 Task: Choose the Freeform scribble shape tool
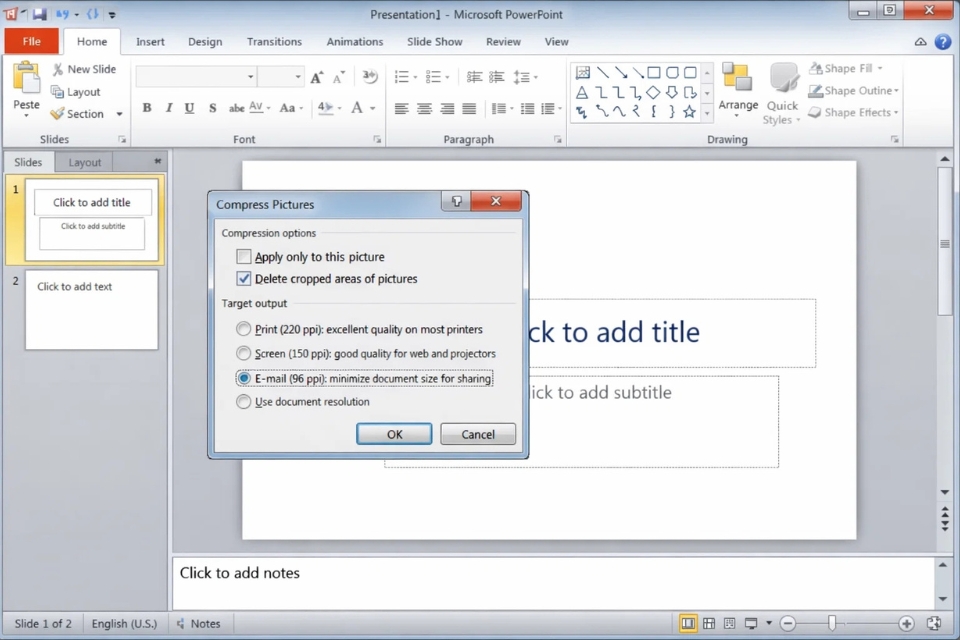(582, 112)
